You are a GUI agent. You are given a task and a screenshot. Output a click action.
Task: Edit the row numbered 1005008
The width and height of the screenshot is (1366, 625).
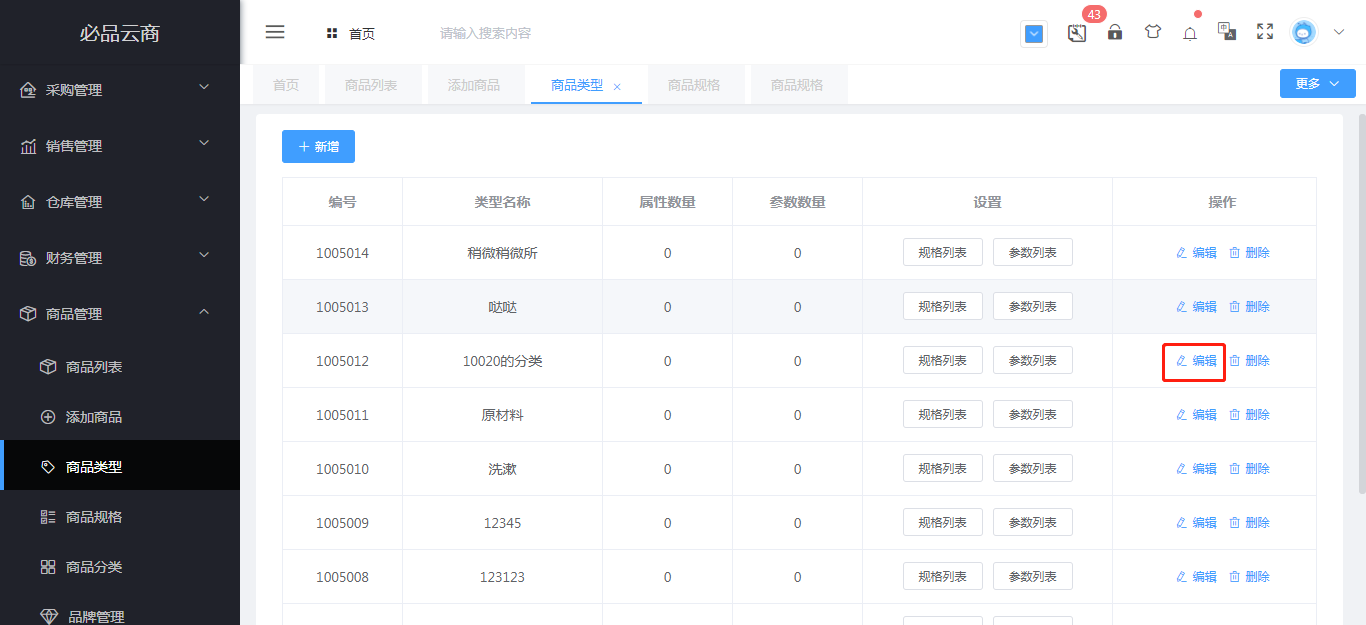pyautogui.click(x=1196, y=577)
